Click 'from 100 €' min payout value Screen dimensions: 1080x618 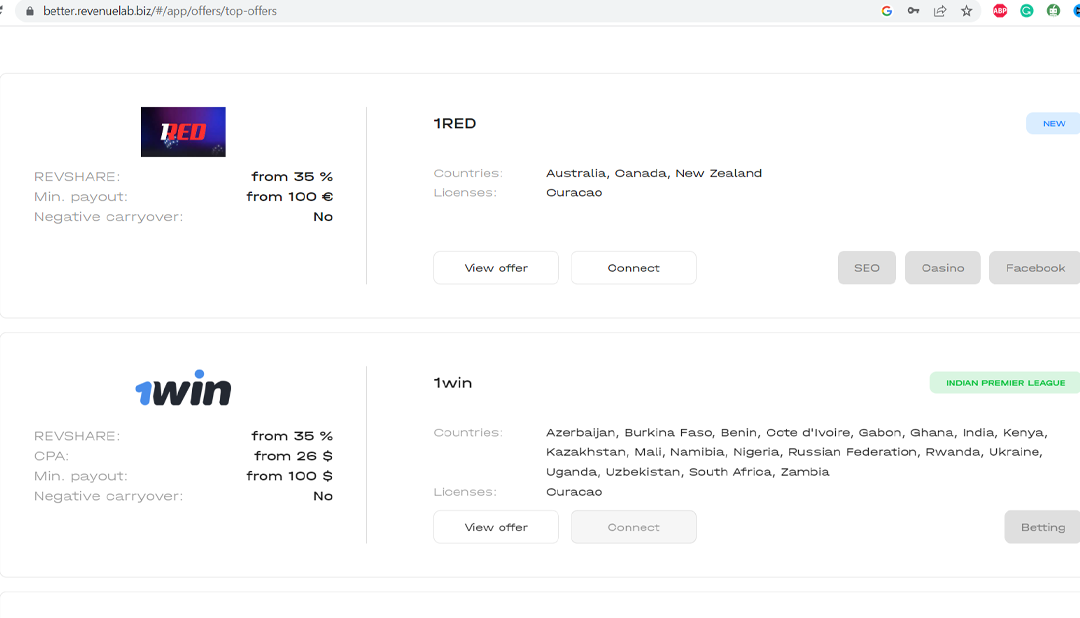tap(289, 196)
